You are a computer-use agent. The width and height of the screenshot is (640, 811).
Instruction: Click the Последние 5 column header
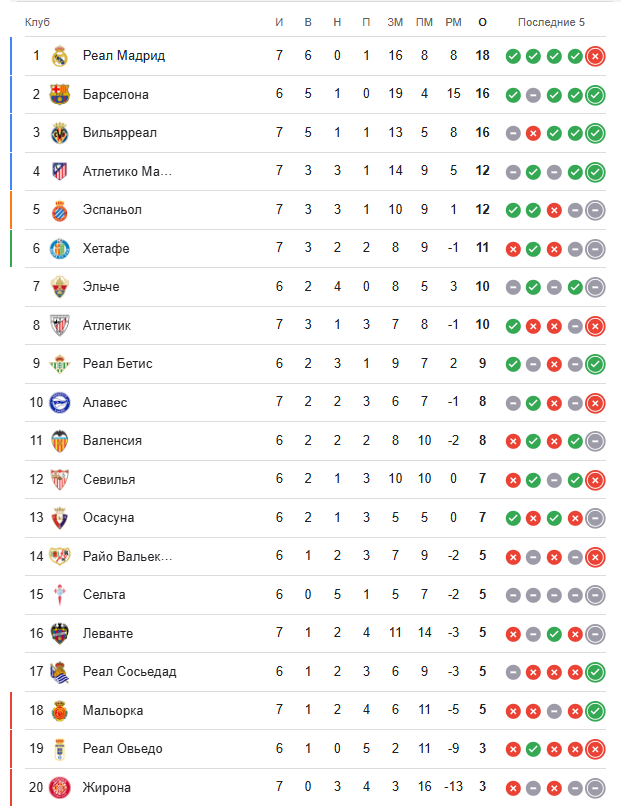coord(552,22)
